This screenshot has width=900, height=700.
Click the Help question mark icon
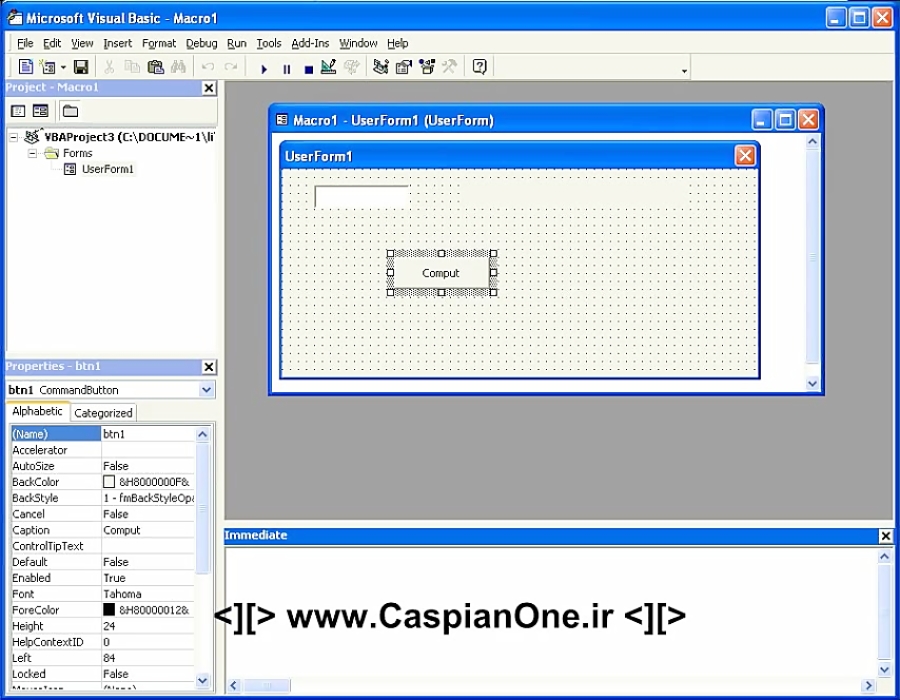tap(478, 66)
